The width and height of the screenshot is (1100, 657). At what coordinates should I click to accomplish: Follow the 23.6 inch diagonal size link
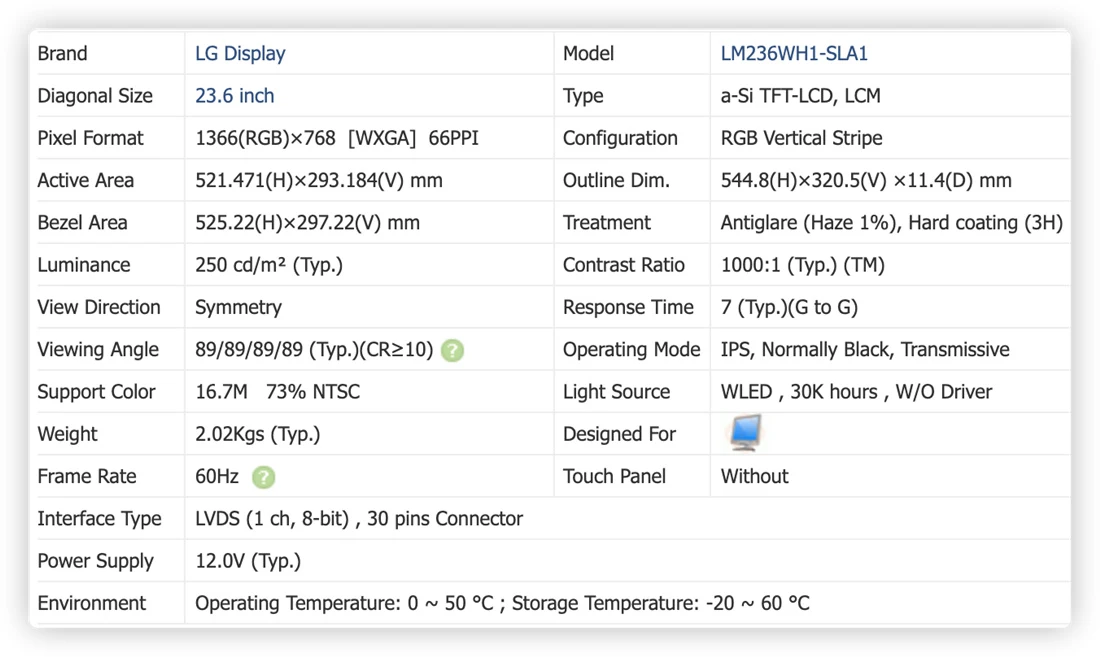[234, 96]
